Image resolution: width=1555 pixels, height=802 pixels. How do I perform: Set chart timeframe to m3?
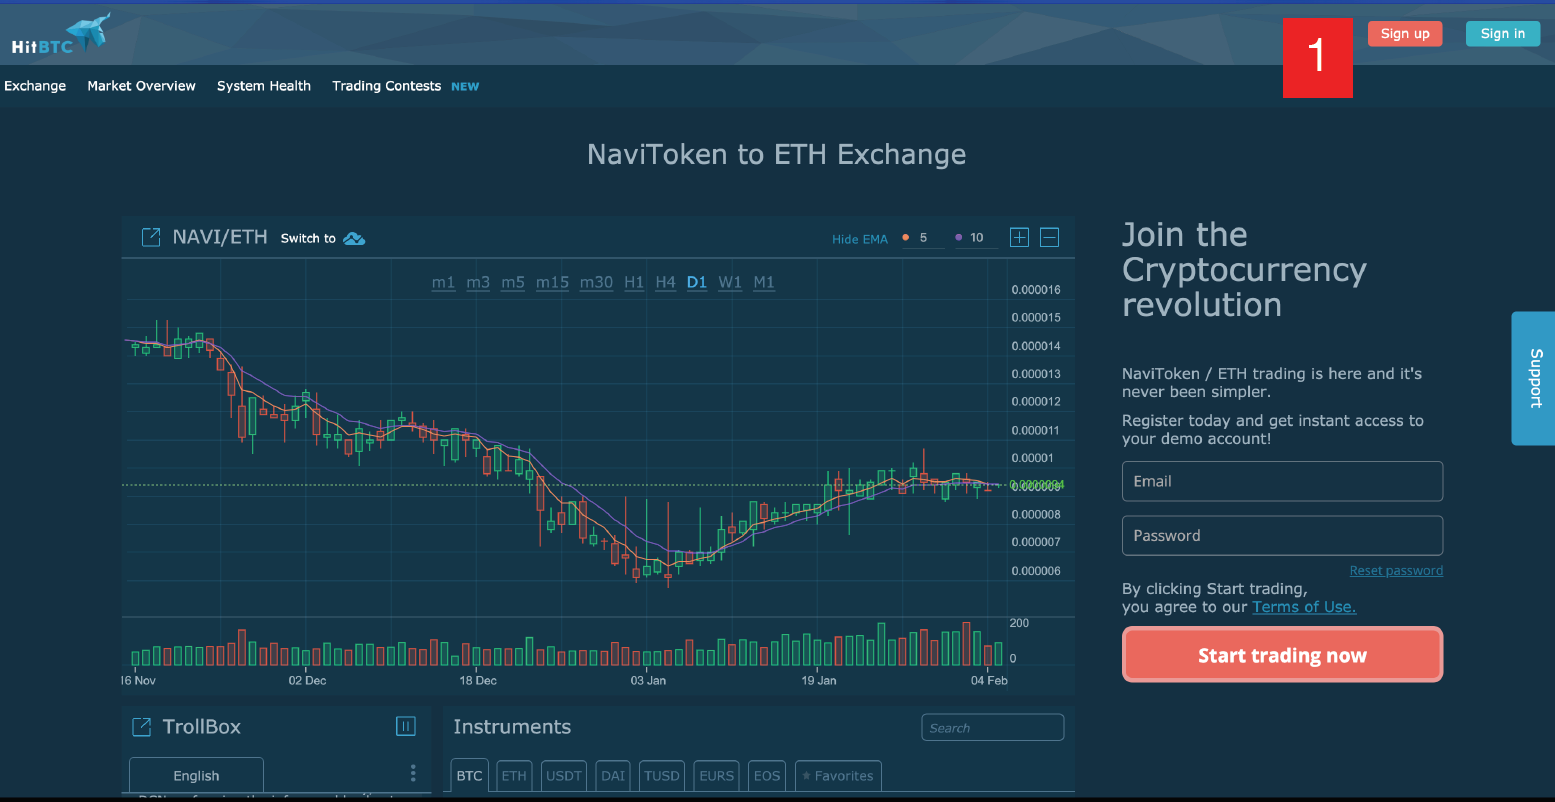pyautogui.click(x=478, y=282)
